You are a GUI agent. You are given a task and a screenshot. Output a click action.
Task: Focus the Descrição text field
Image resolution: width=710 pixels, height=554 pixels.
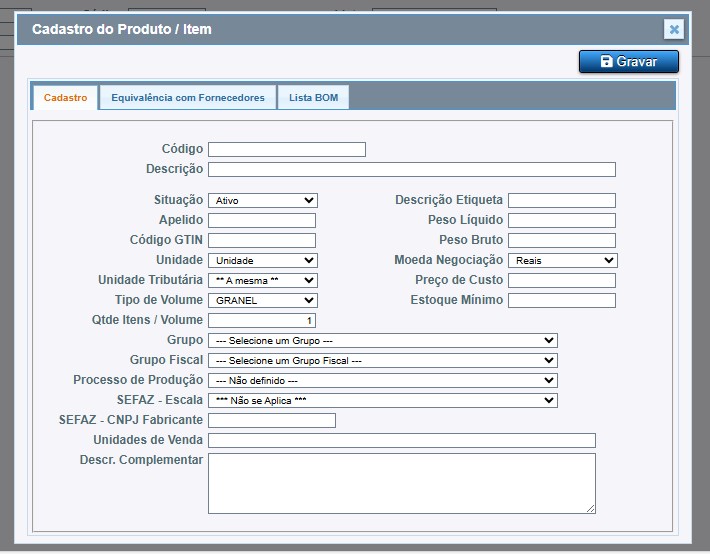[411, 170]
